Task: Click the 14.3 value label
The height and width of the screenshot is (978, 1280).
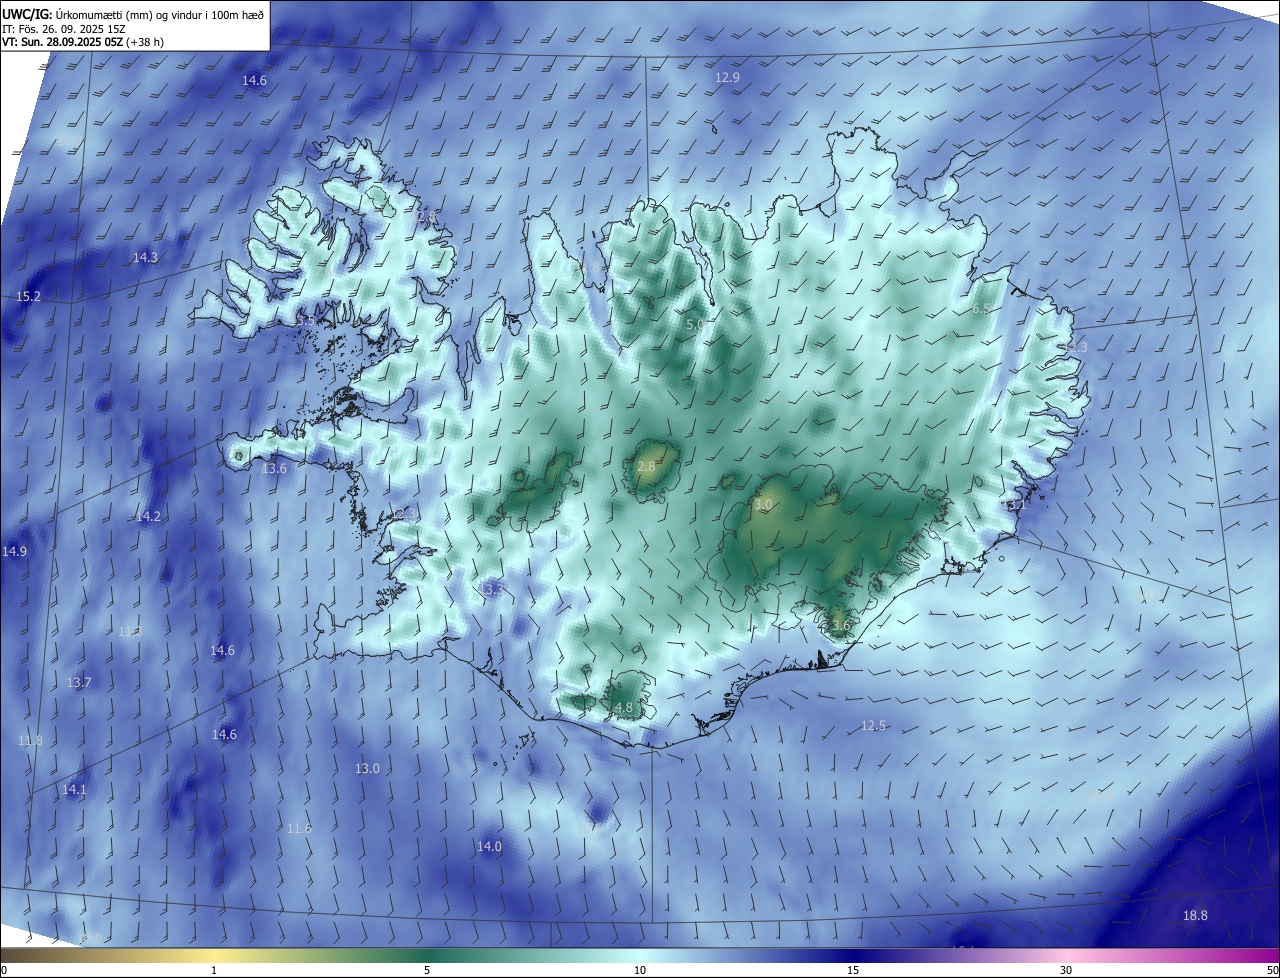Action: click(145, 258)
